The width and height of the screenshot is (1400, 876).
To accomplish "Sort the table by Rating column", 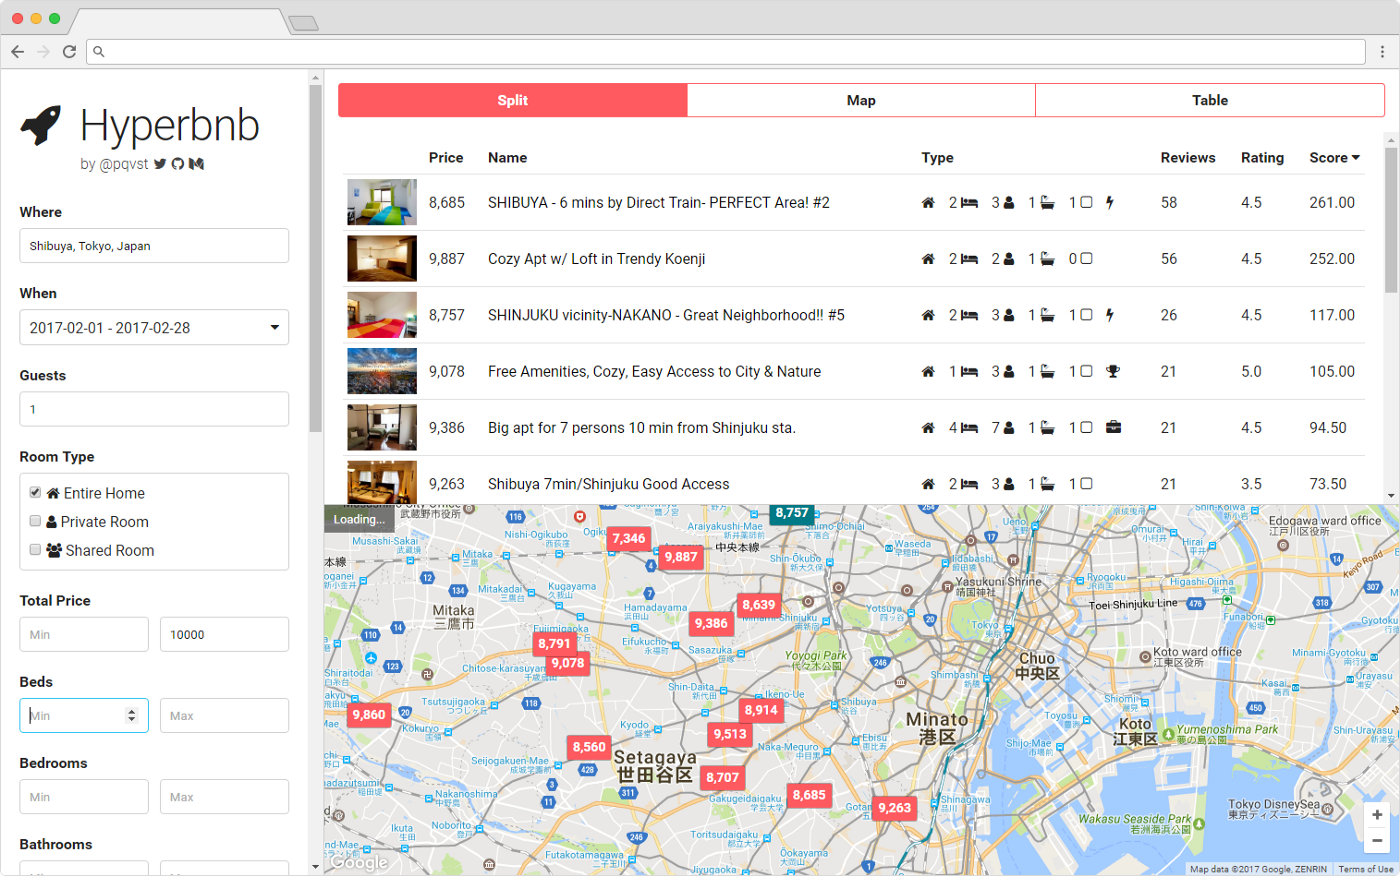I will coord(1262,158).
